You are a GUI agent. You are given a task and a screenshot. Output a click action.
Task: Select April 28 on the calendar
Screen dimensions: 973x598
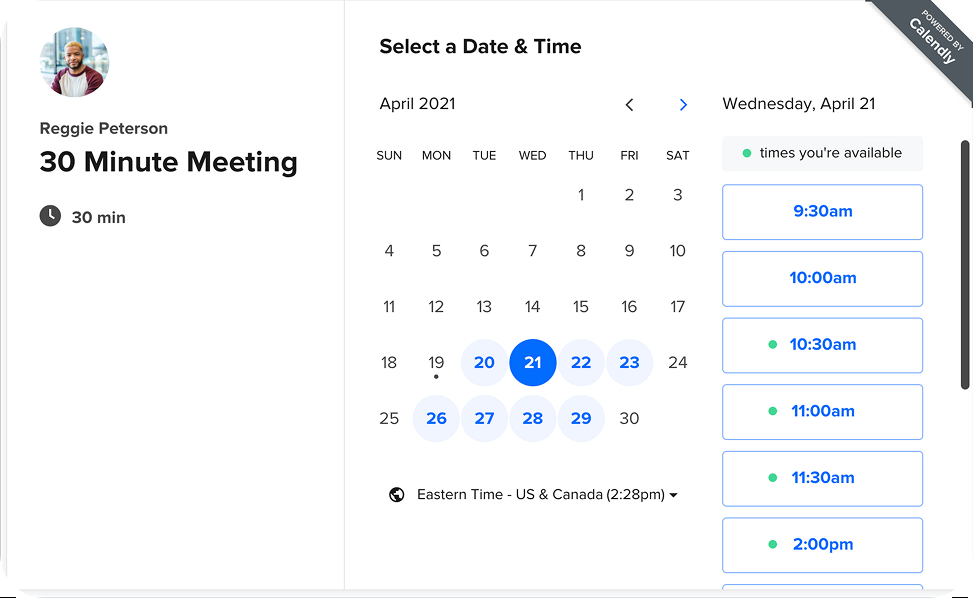tap(533, 419)
